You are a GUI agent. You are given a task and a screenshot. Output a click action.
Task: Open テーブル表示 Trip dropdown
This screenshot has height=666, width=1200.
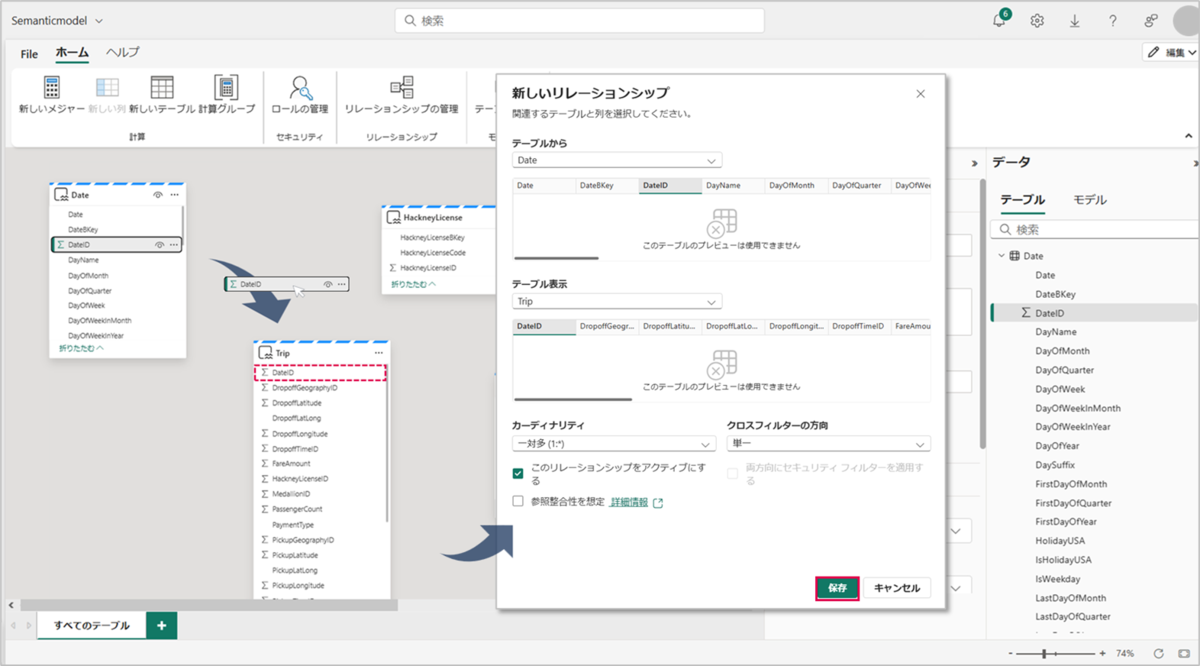(617, 301)
